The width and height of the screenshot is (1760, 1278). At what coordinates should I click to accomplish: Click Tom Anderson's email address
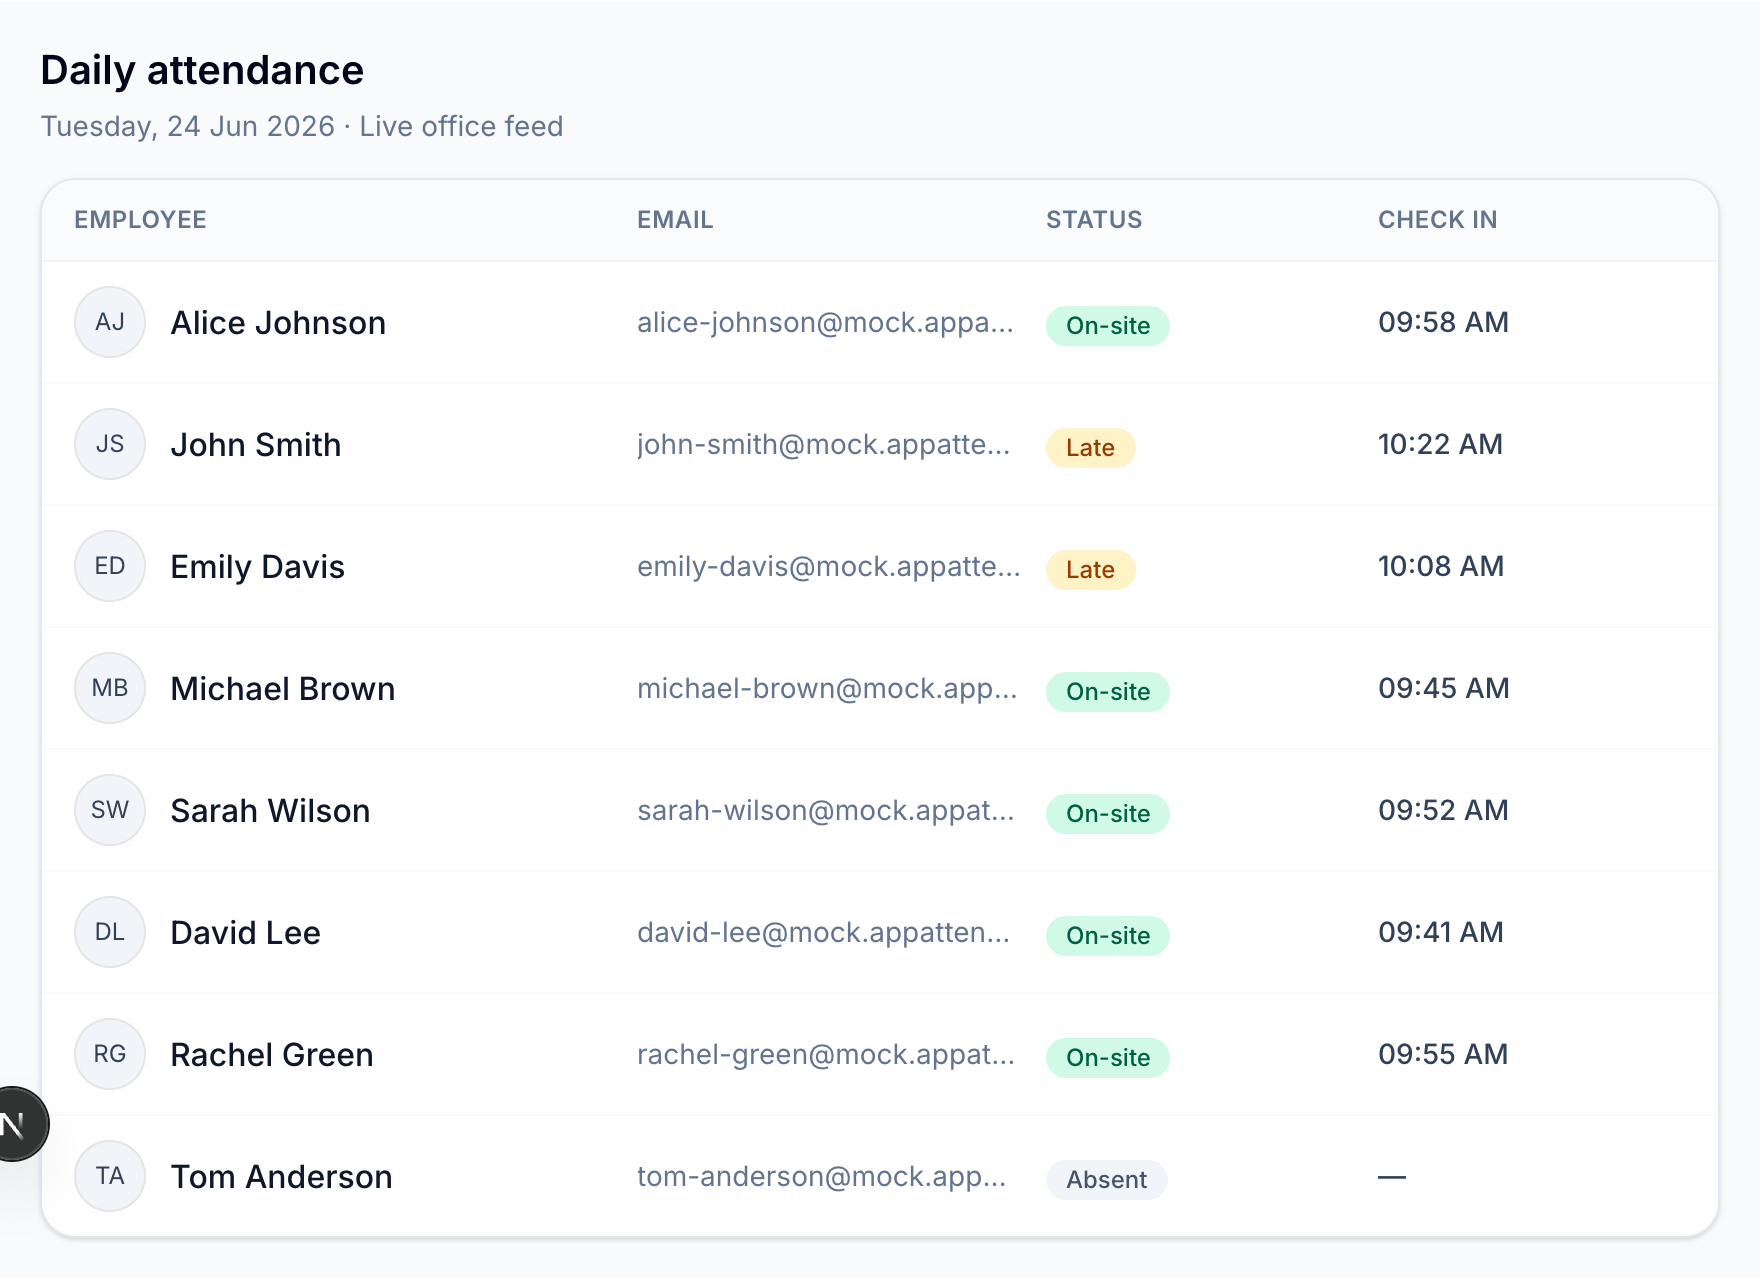point(822,1177)
